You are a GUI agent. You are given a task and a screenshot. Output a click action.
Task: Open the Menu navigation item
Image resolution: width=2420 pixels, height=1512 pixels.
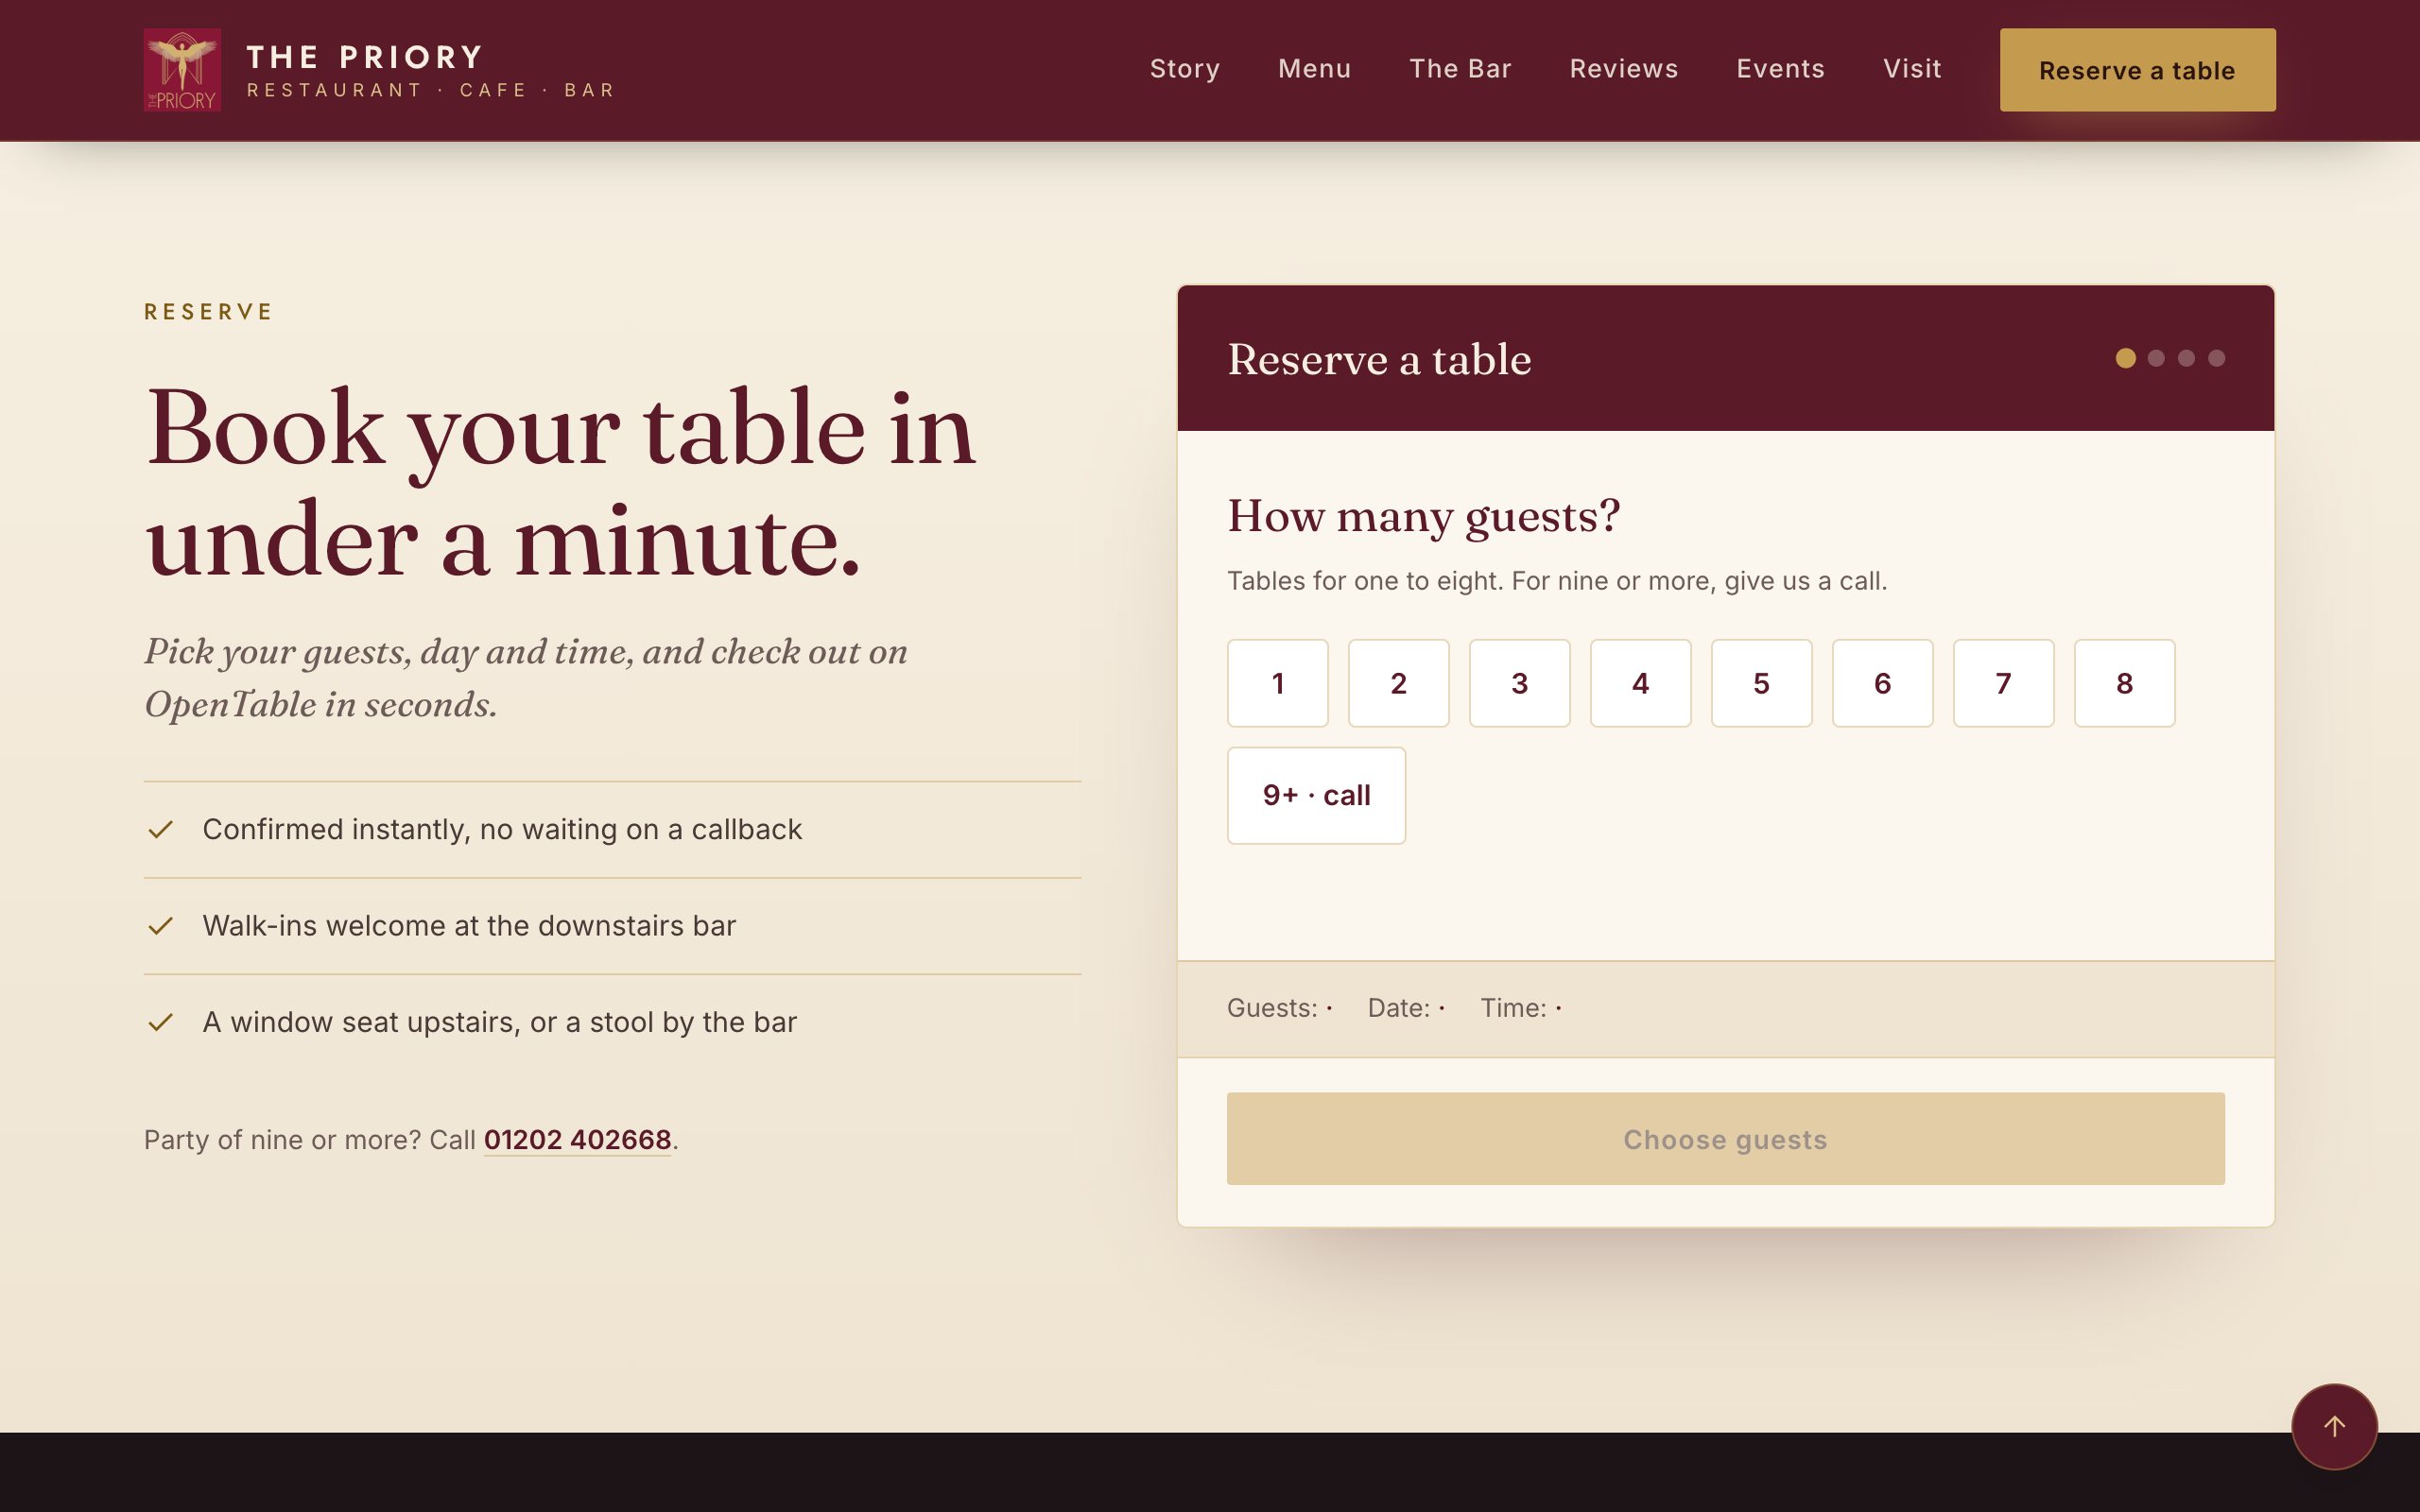click(1314, 69)
